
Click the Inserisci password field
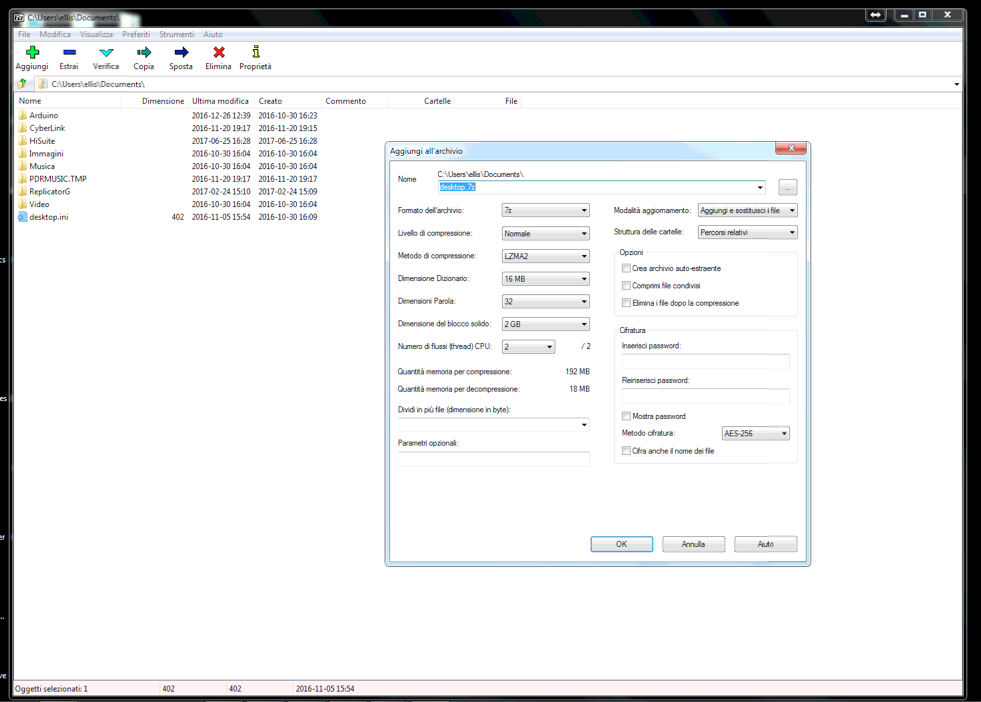[x=705, y=361]
